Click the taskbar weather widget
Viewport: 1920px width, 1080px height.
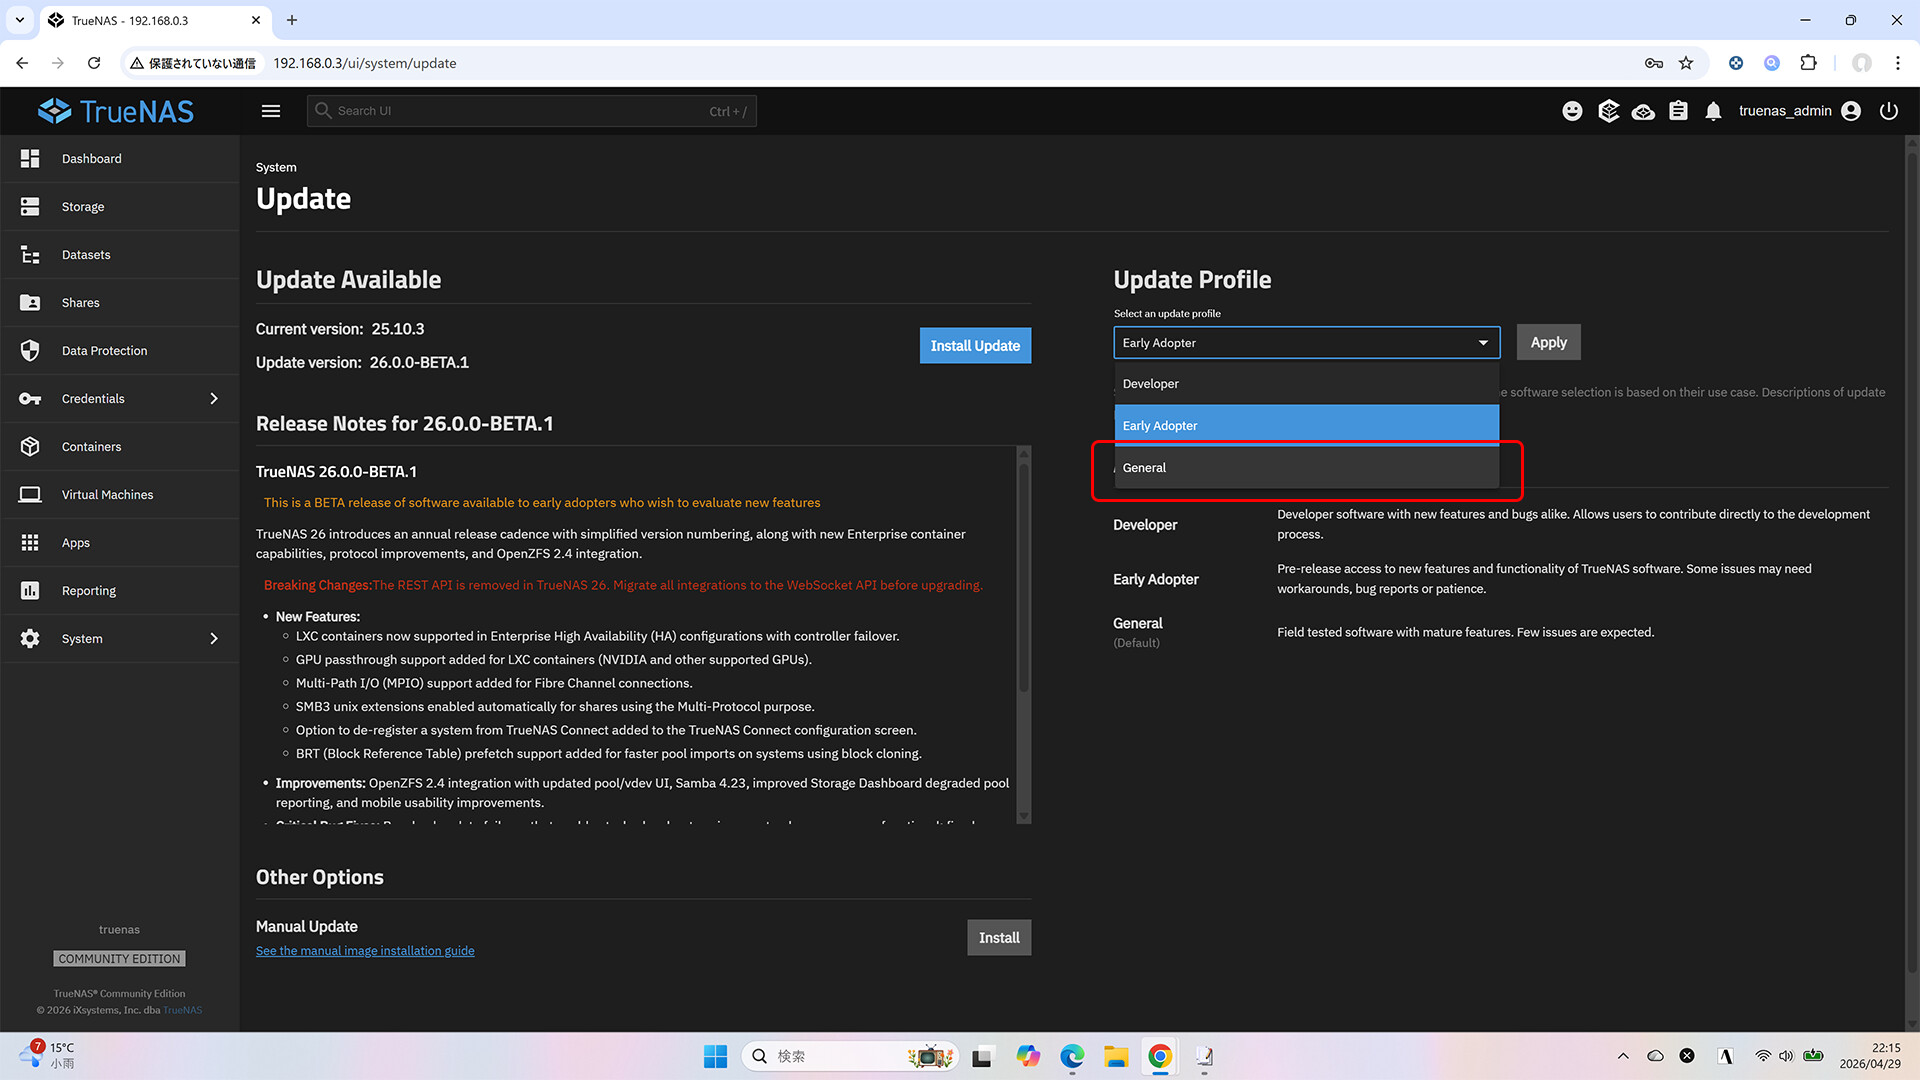click(x=48, y=1055)
